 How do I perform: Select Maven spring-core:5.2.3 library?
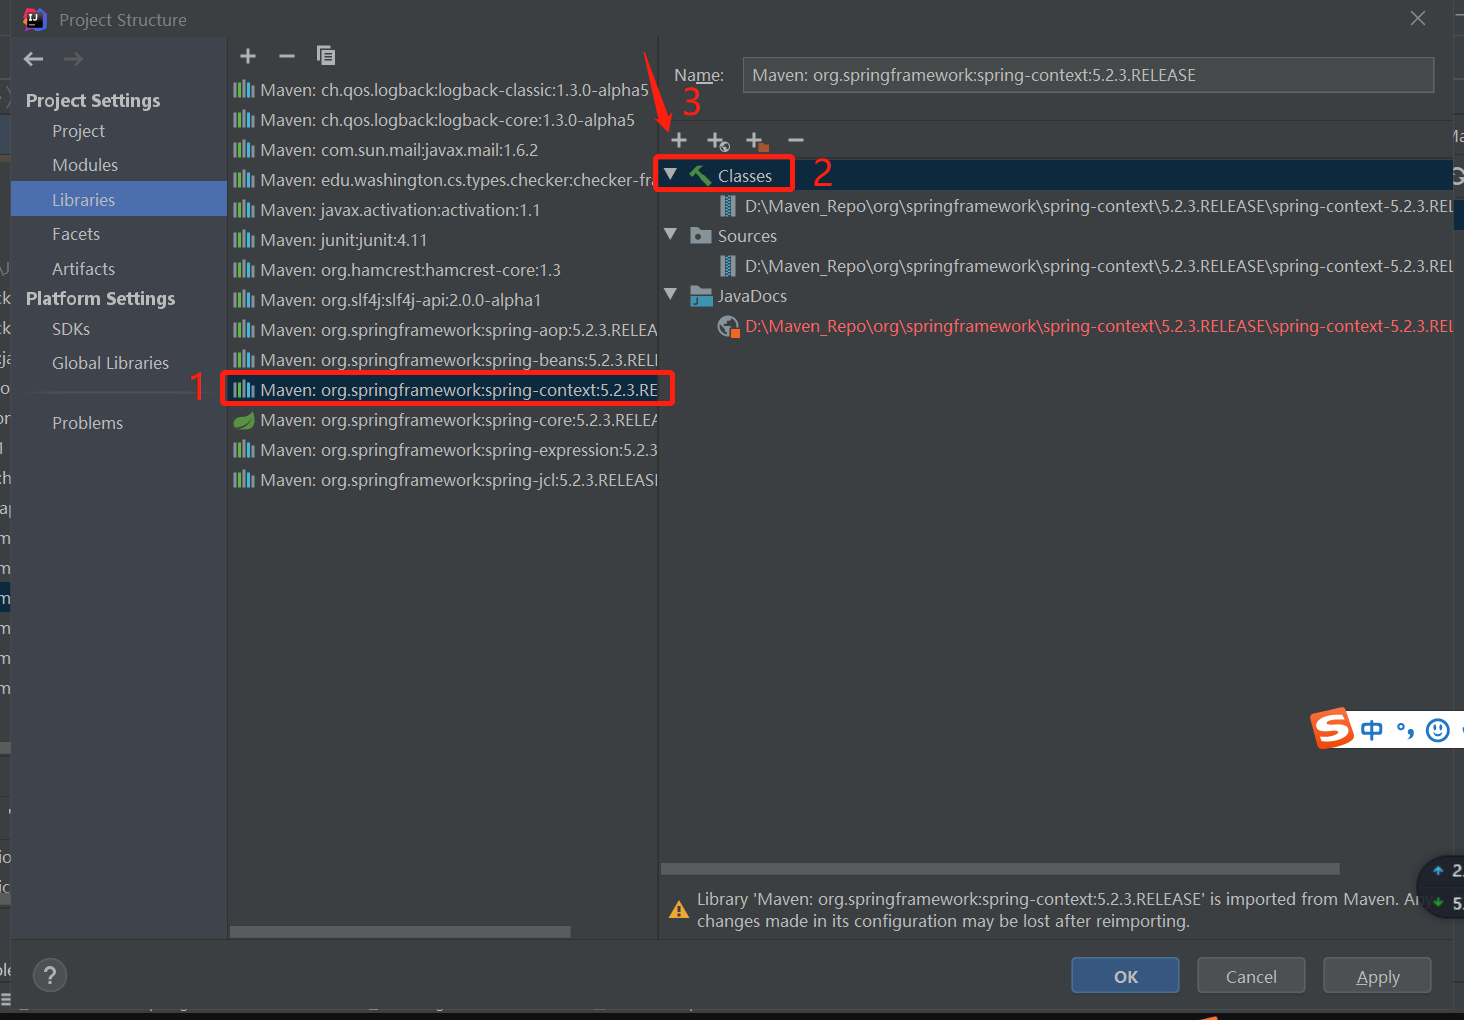(442, 420)
